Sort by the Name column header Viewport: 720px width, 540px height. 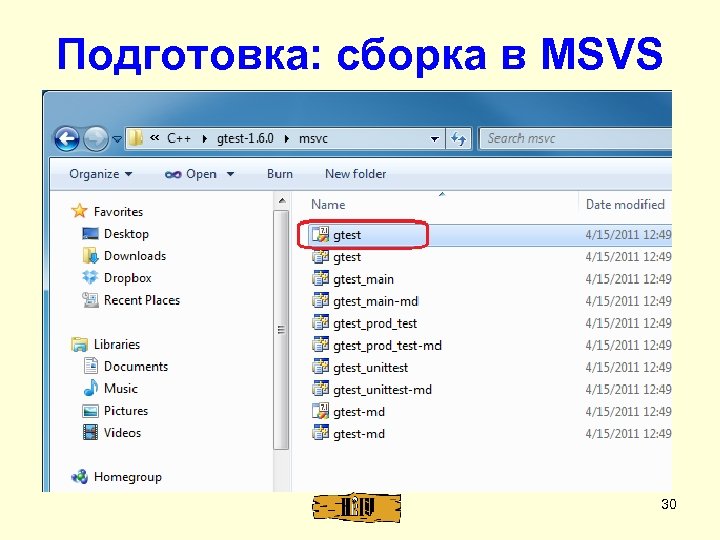click(328, 204)
